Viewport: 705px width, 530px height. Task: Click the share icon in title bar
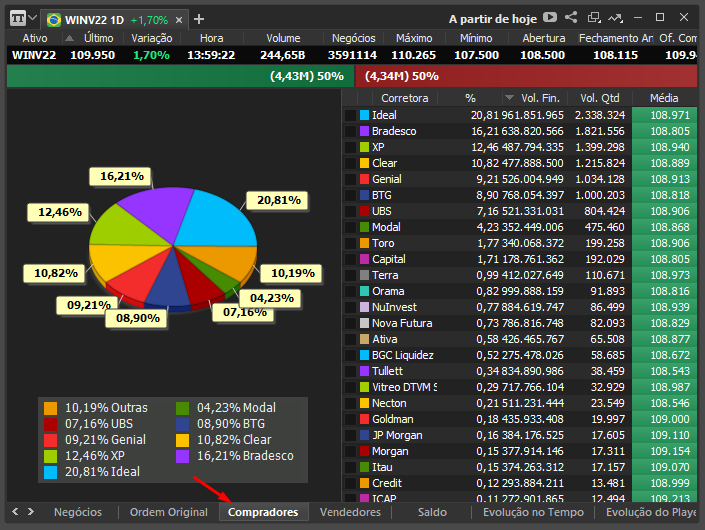[571, 18]
